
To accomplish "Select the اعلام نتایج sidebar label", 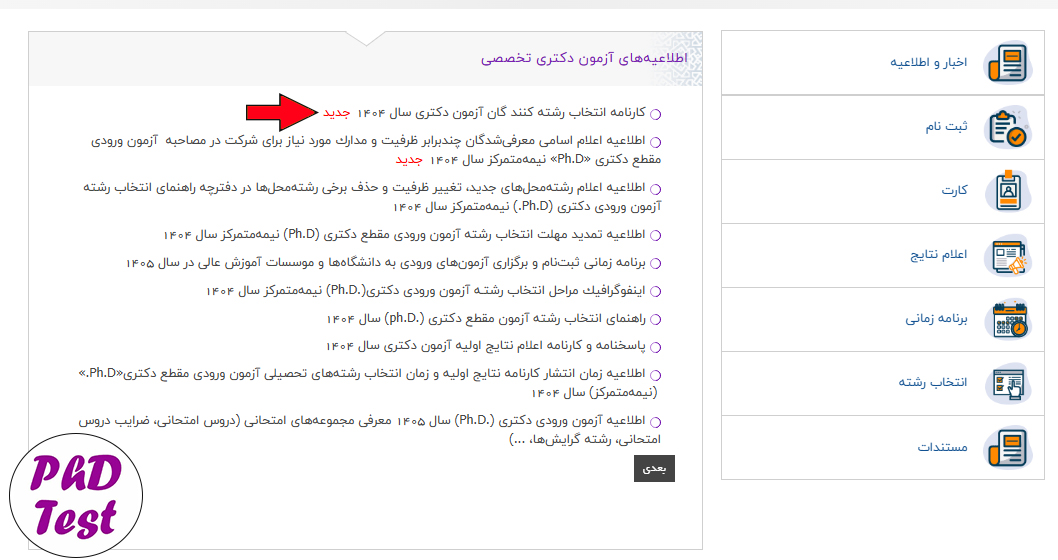I will point(938,255).
